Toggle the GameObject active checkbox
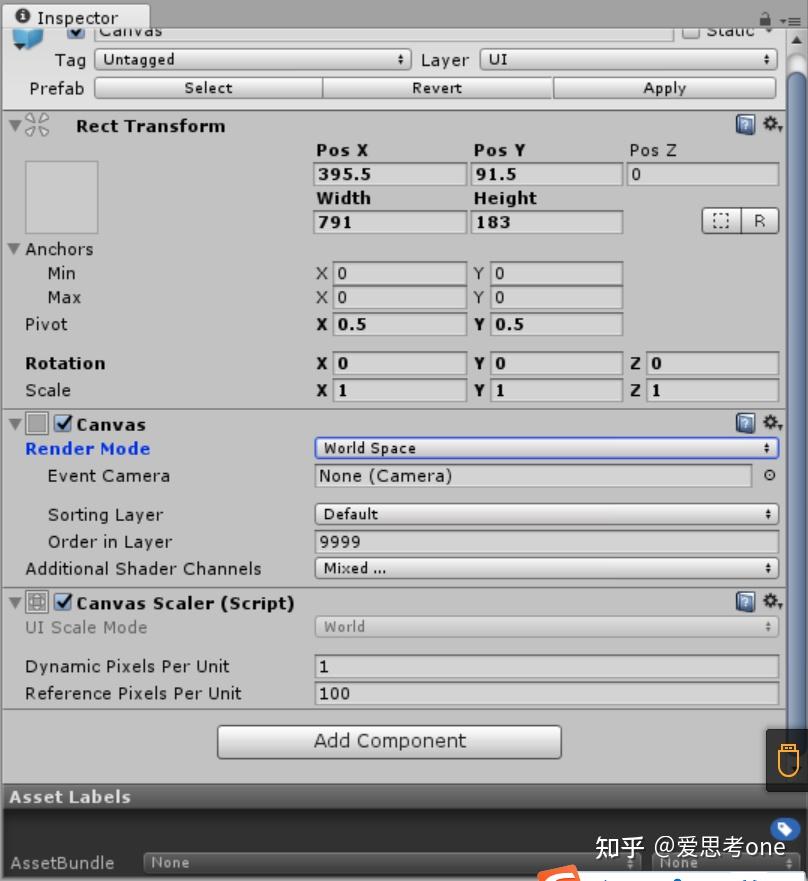The height and width of the screenshot is (881, 808). click(x=75, y=33)
